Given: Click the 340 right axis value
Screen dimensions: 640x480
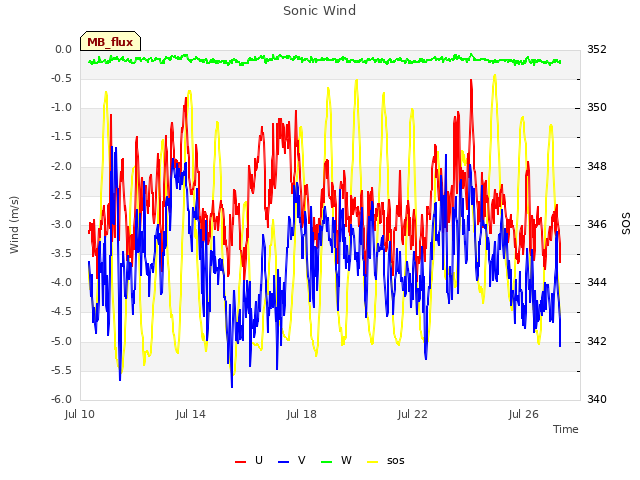Looking at the screenshot, I should pyautogui.click(x=597, y=400).
